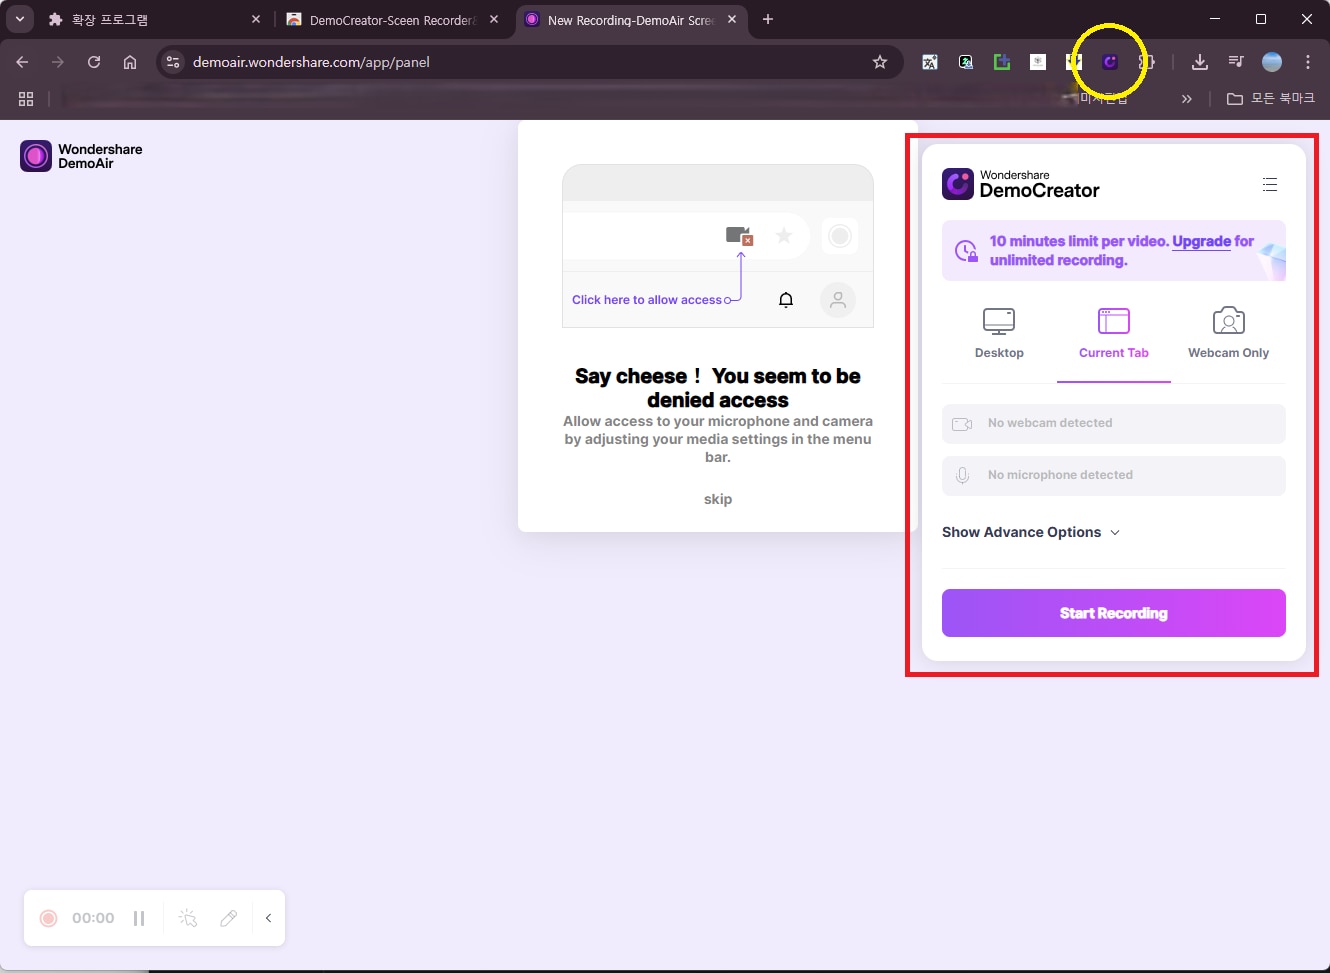The height and width of the screenshot is (973, 1330).
Task: Click the Upgrade link
Action: (1201, 241)
